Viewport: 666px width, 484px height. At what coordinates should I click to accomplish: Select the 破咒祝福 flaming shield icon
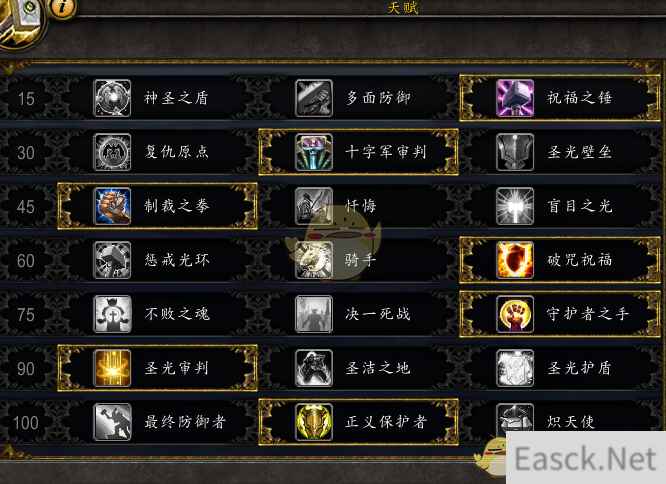(515, 260)
